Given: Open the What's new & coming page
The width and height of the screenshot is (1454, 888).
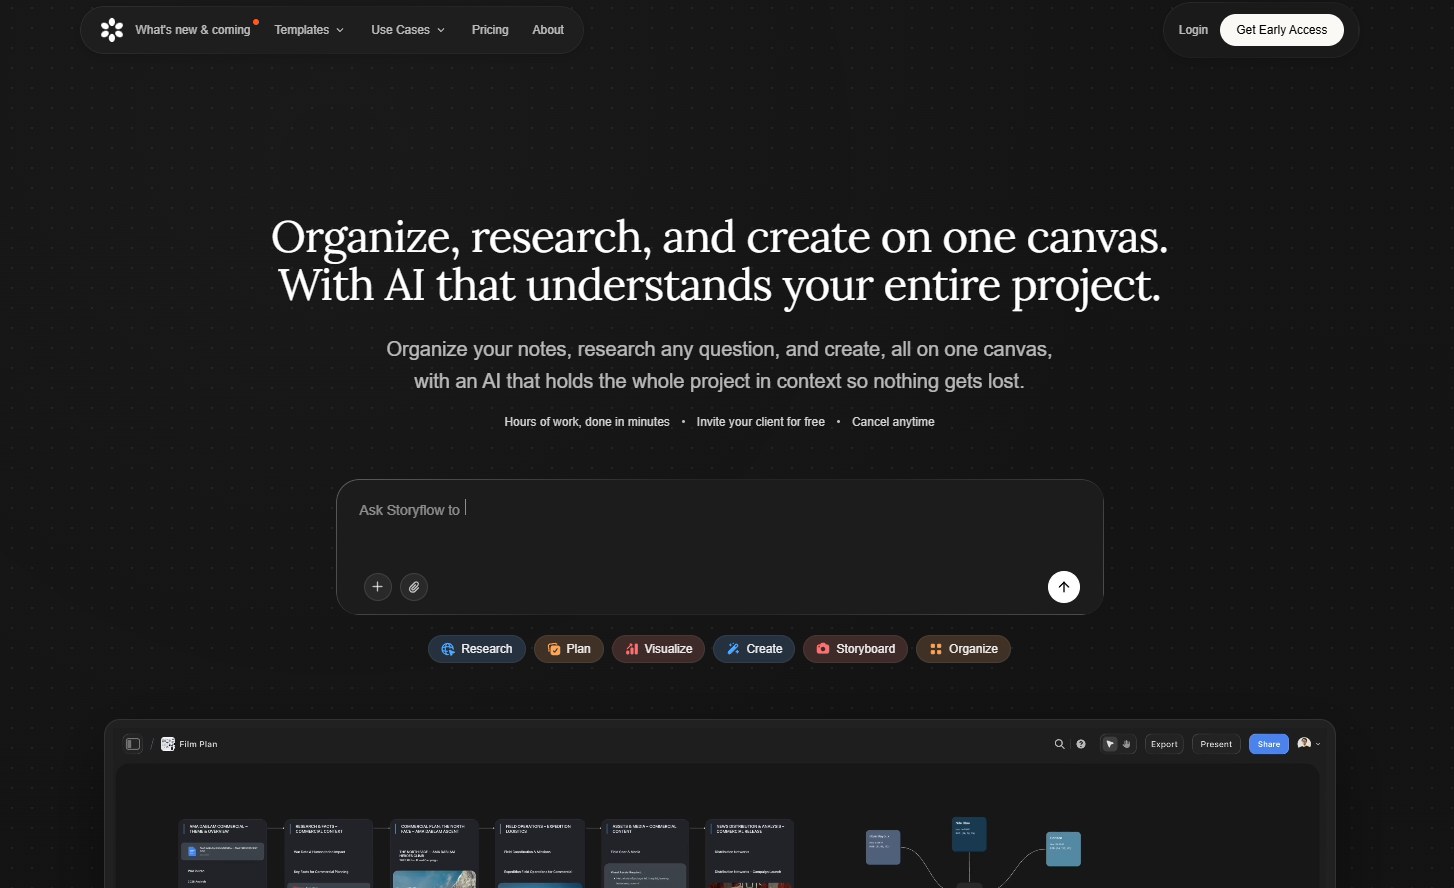Looking at the screenshot, I should (193, 30).
